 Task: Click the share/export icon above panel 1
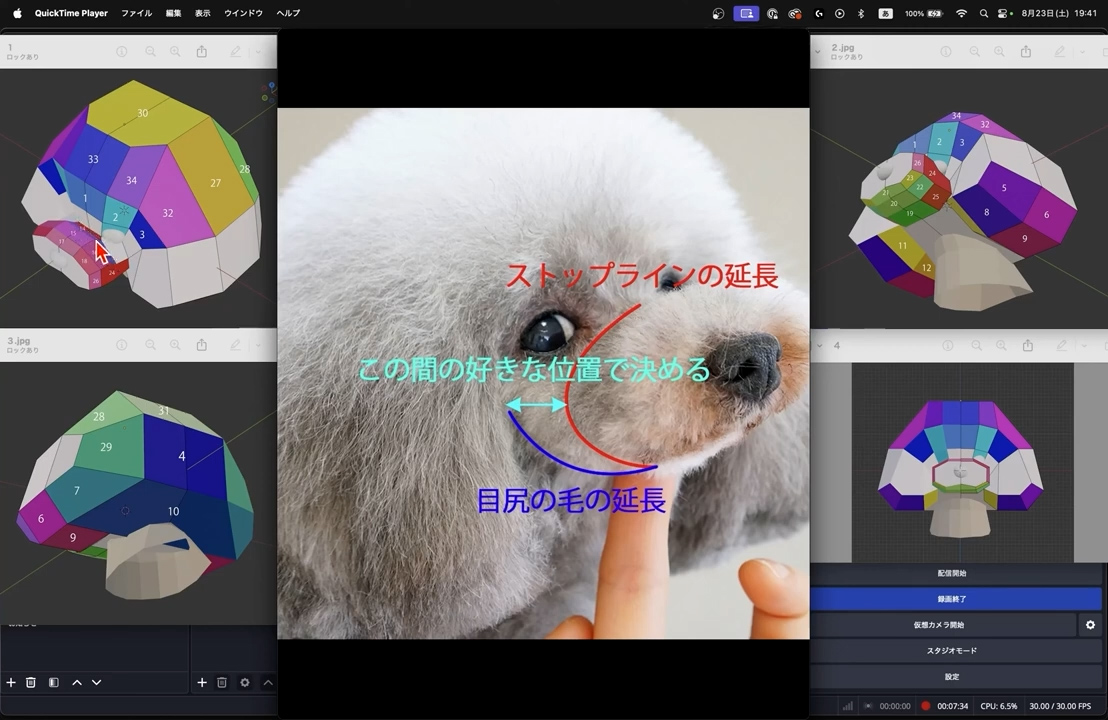tap(201, 50)
